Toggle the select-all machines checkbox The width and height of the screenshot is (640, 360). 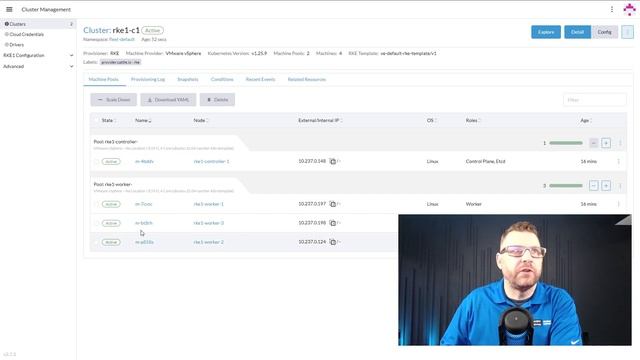[x=97, y=120]
